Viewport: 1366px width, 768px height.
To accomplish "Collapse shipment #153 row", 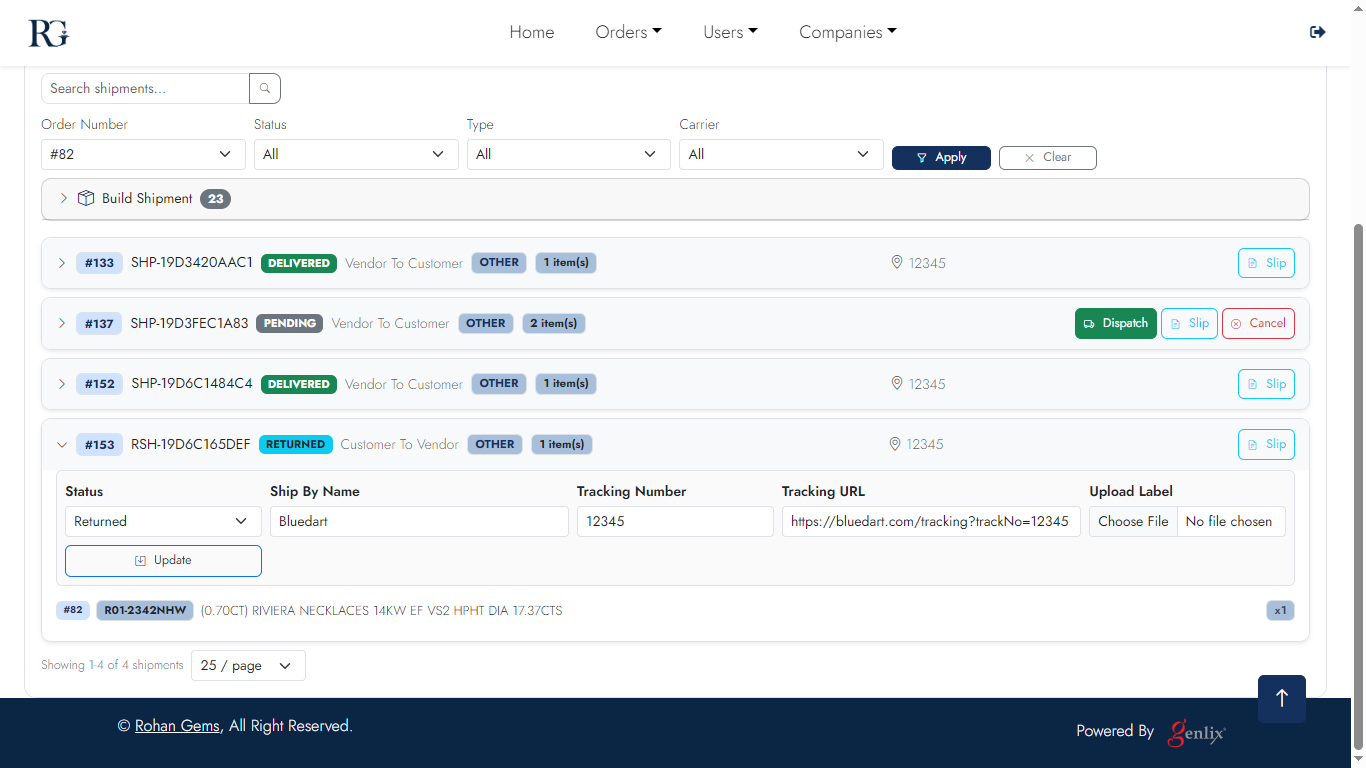I will pos(62,444).
